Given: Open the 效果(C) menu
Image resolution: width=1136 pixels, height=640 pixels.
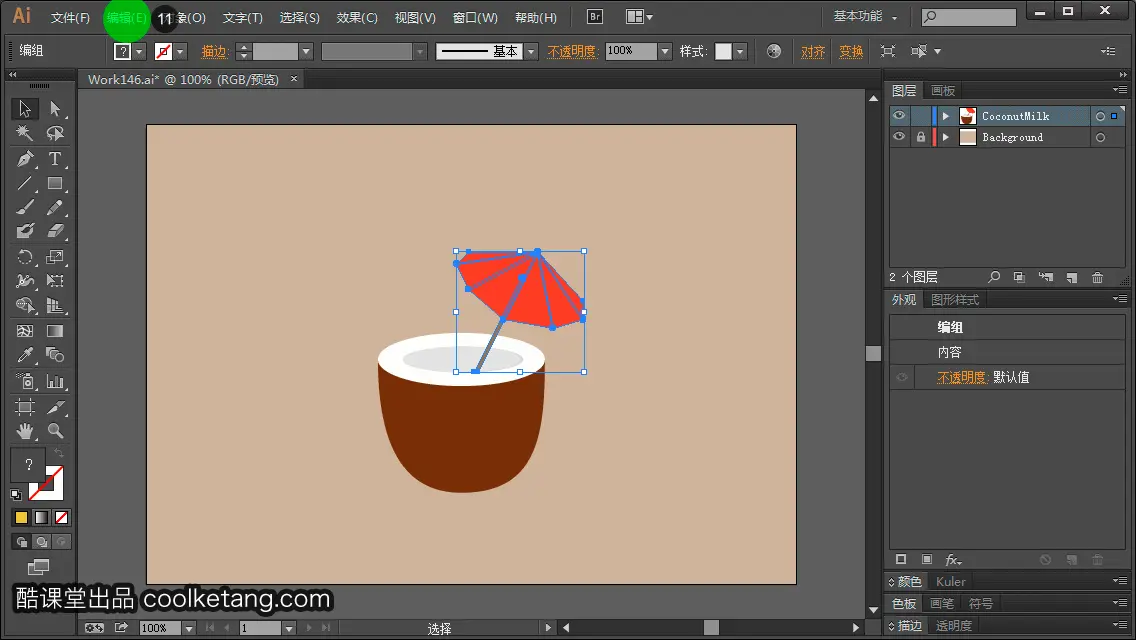Looking at the screenshot, I should 357,17.
